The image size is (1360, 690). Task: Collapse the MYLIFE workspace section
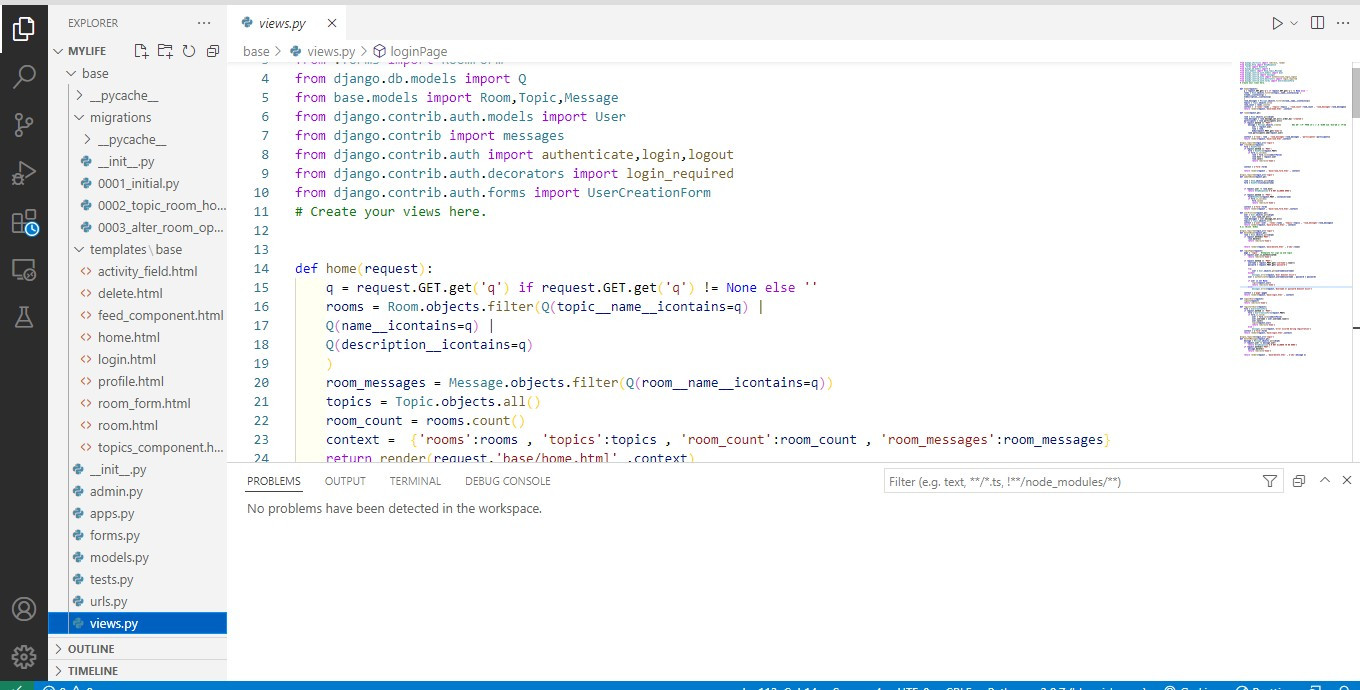tap(137, 51)
